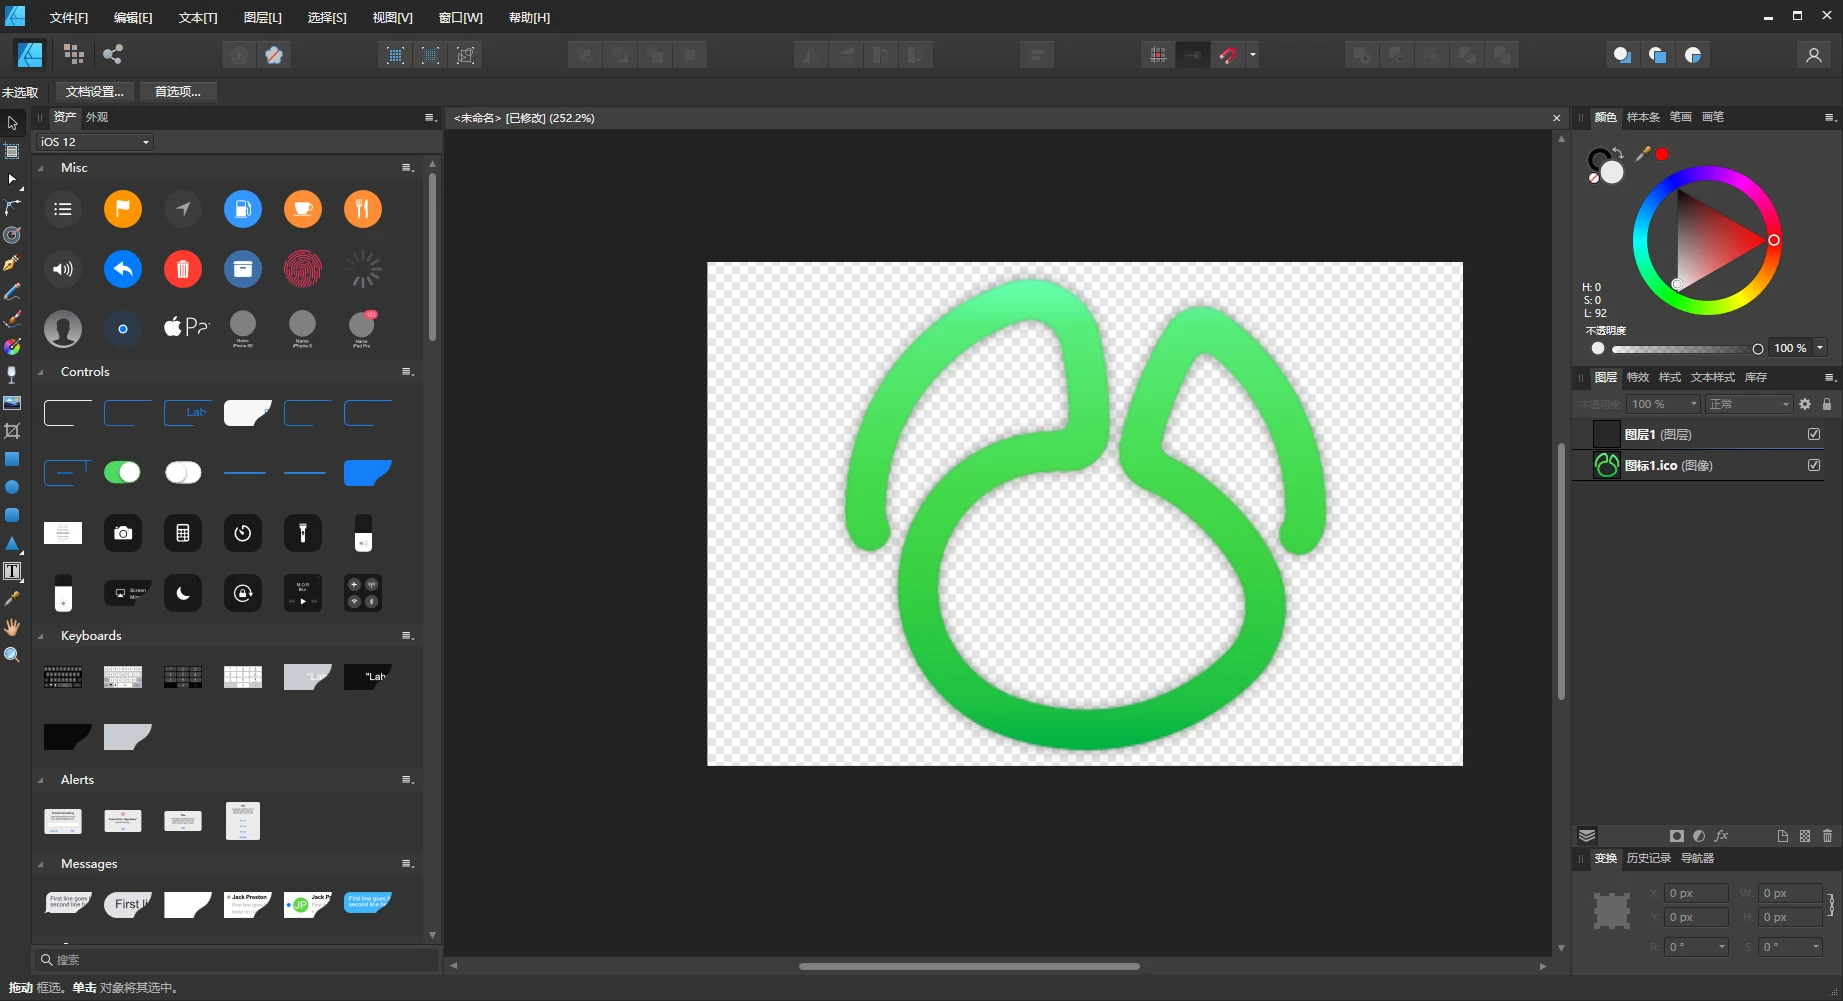Open the Alerts section options menu
This screenshot has height=1001, width=1843.
(x=407, y=779)
